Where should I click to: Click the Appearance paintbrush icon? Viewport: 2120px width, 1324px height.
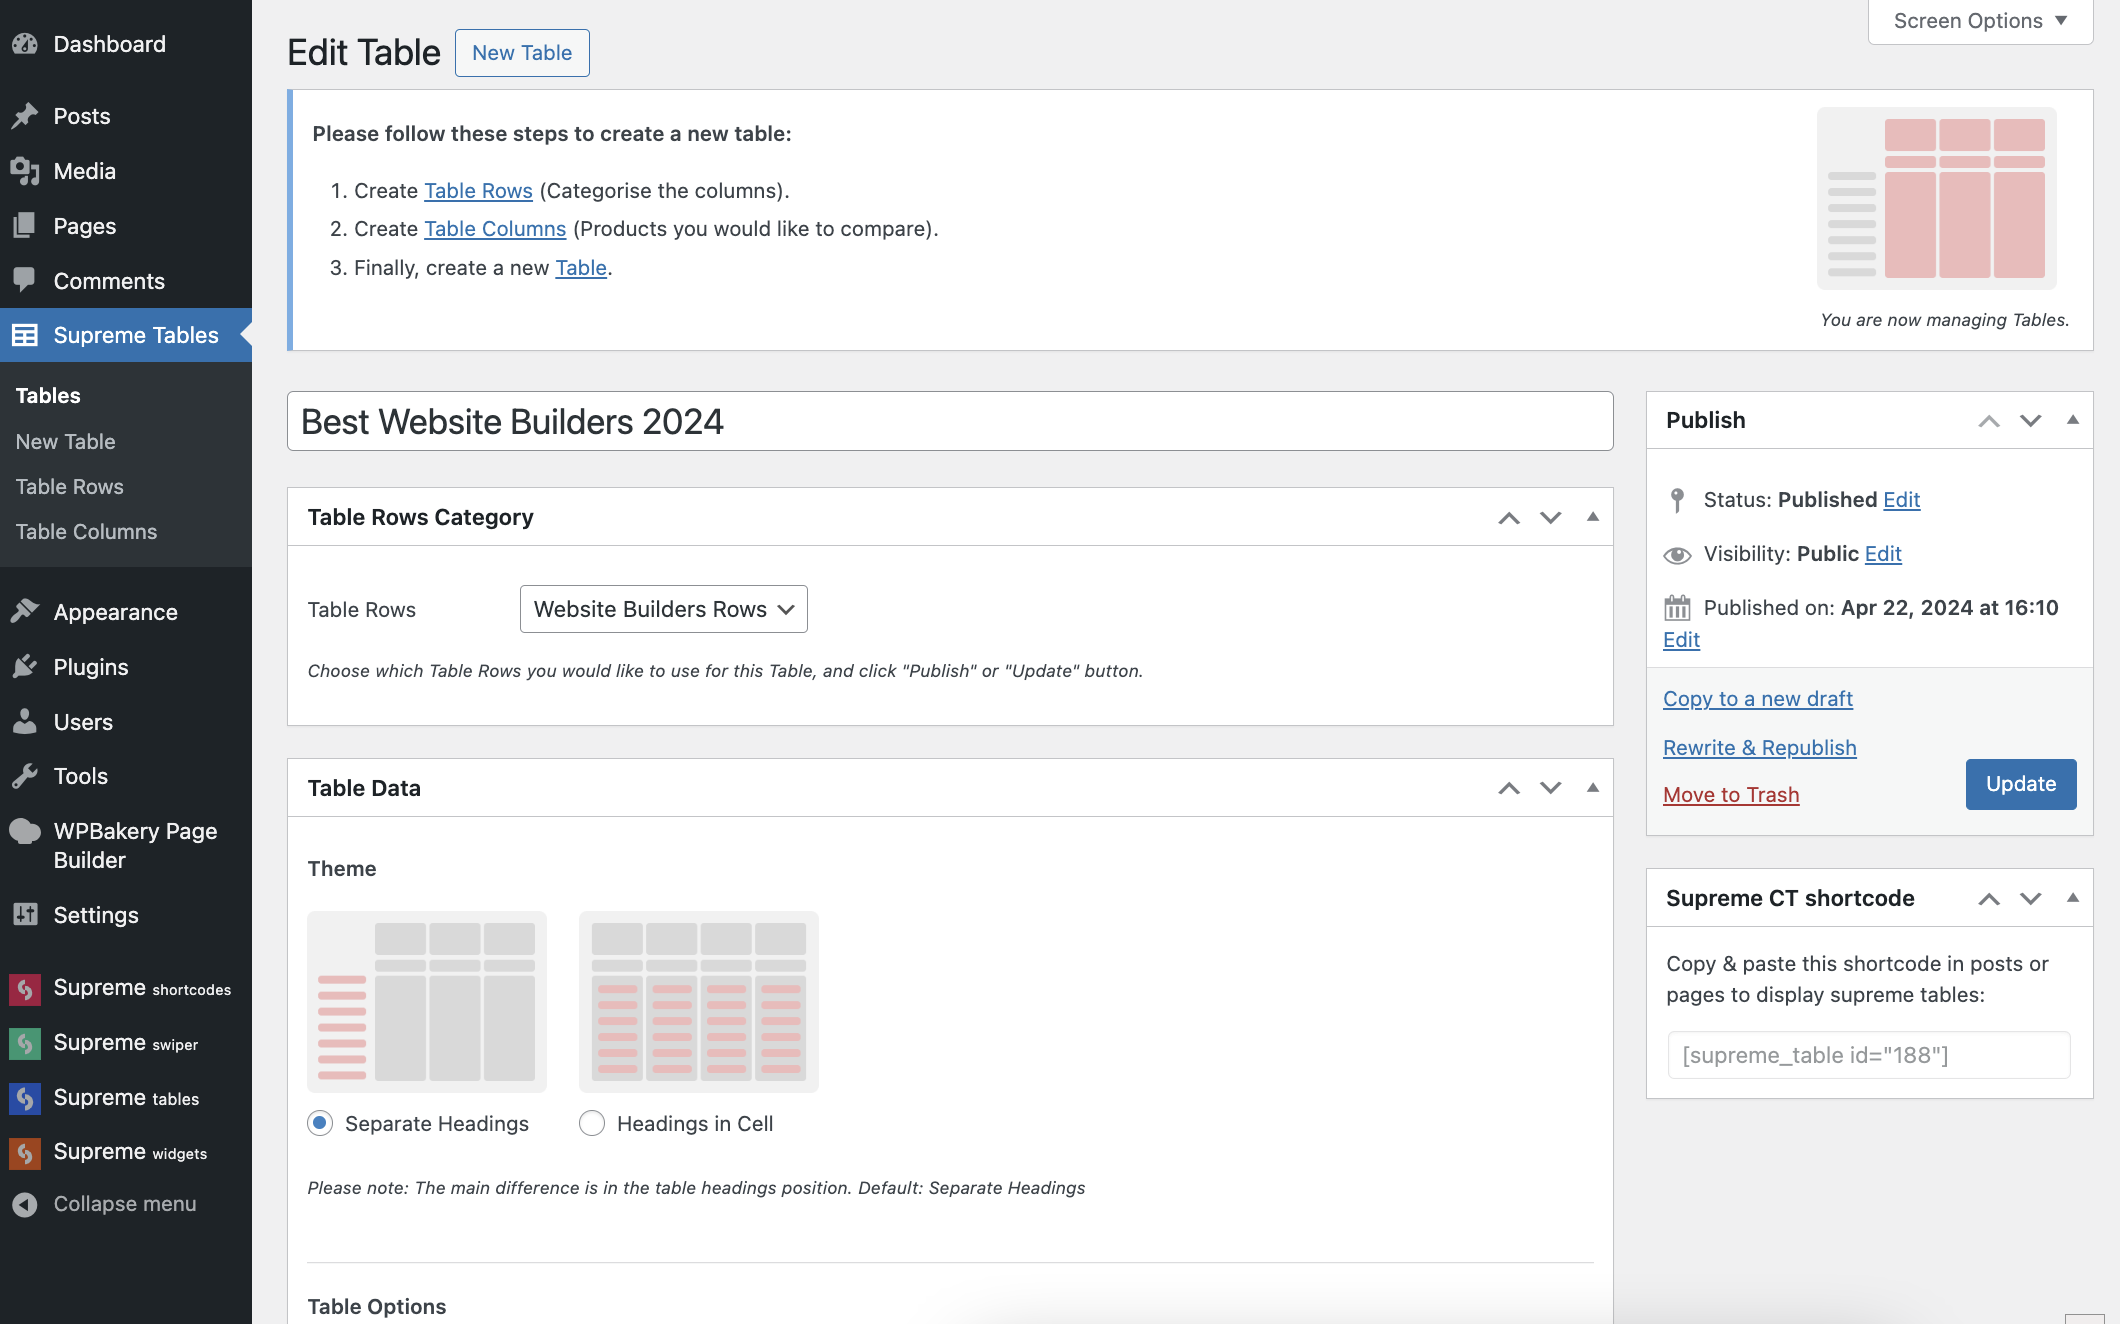click(25, 612)
